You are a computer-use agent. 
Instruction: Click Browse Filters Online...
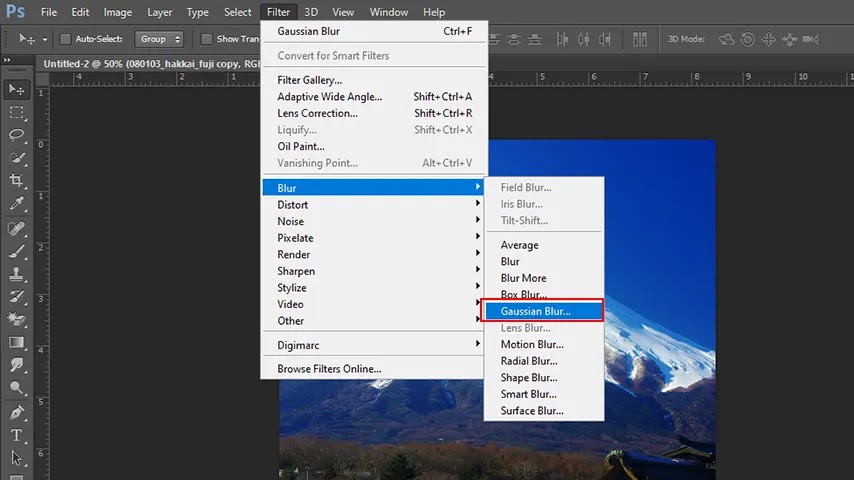point(373,369)
